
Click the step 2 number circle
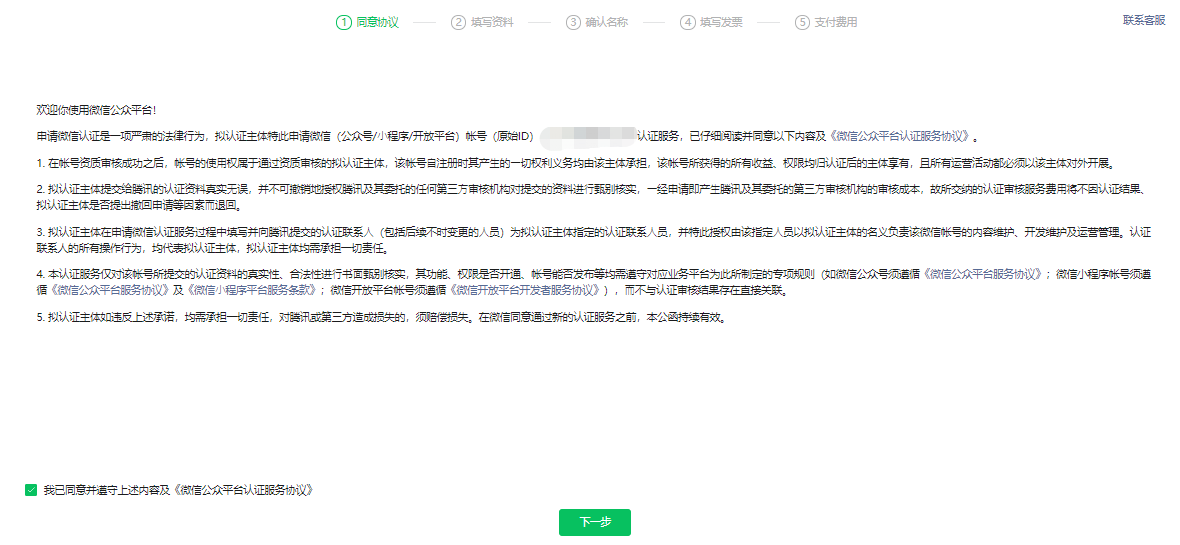(458, 22)
